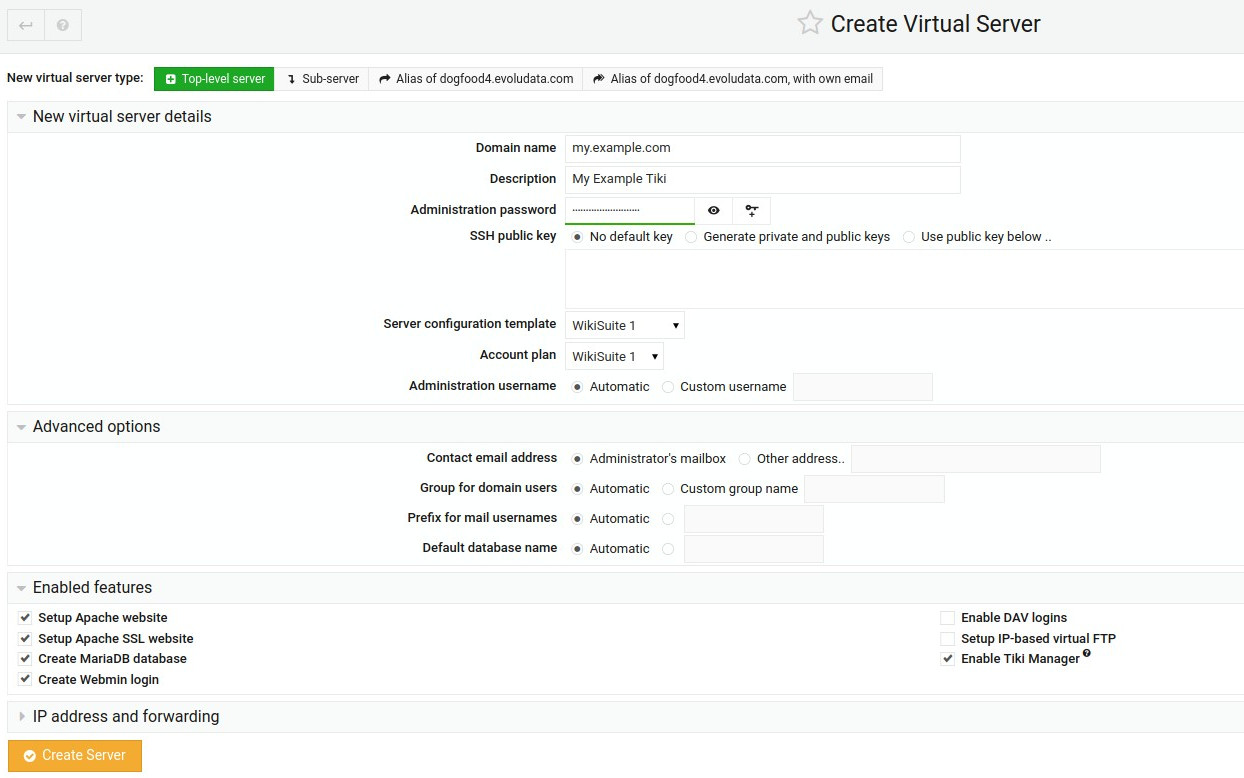Open Server configuration template dropdown

pos(624,325)
